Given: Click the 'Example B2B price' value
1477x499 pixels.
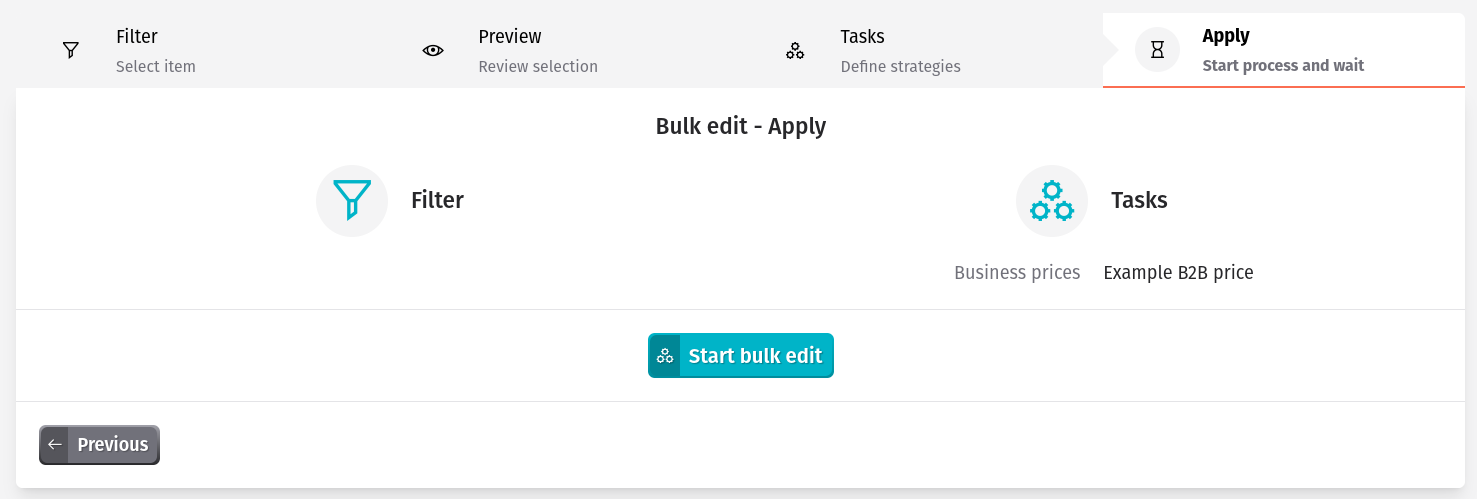Looking at the screenshot, I should point(1178,272).
